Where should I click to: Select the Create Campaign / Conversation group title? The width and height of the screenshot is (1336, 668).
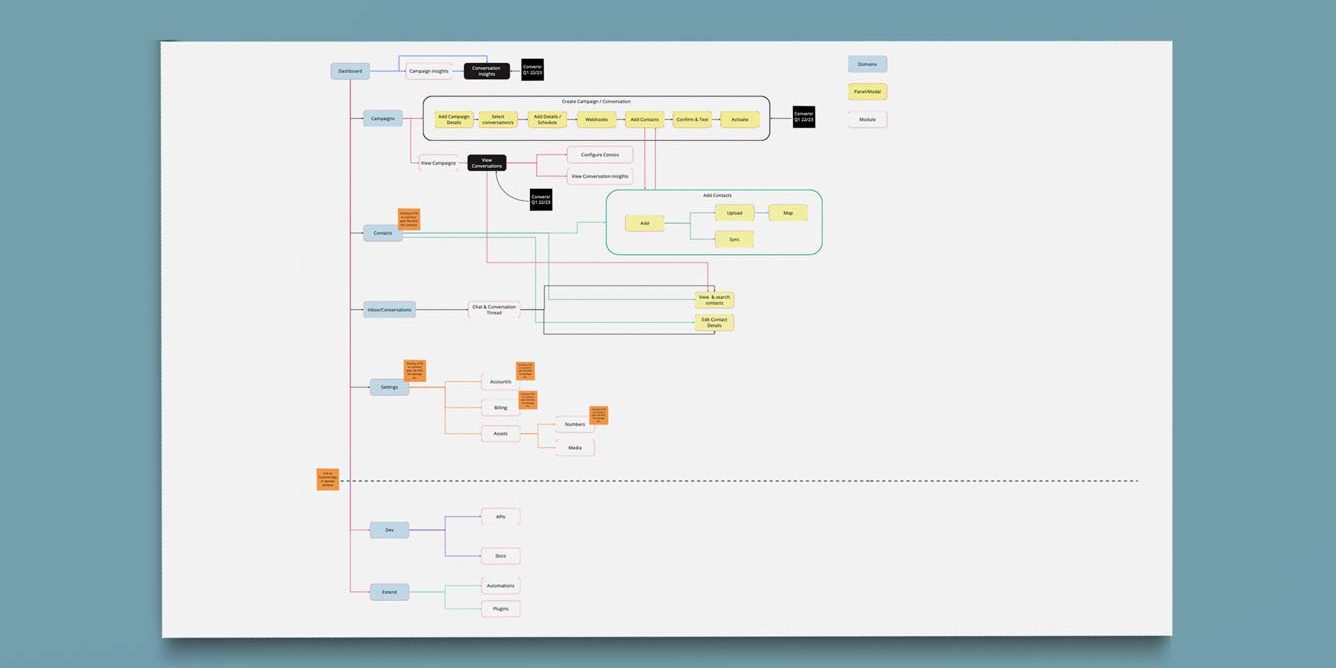tap(596, 101)
